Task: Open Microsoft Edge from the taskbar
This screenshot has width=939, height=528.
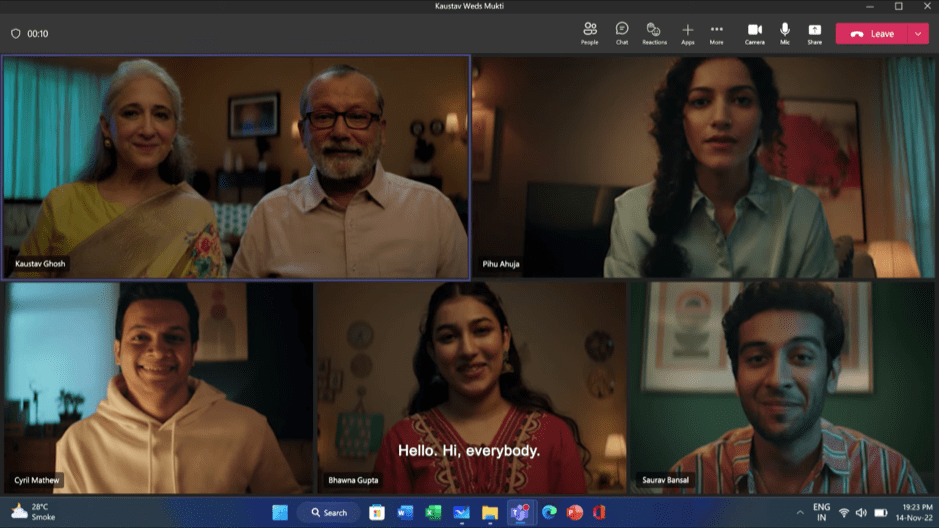Action: coord(549,512)
